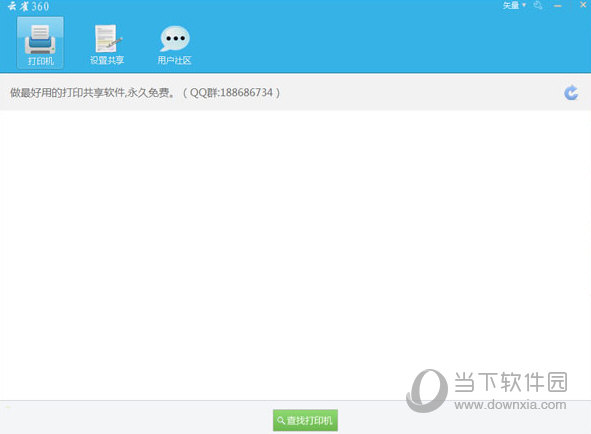Viewport: 591px width, 434px height.
Task: Click the green 查找打印机 button
Action: 305,420
